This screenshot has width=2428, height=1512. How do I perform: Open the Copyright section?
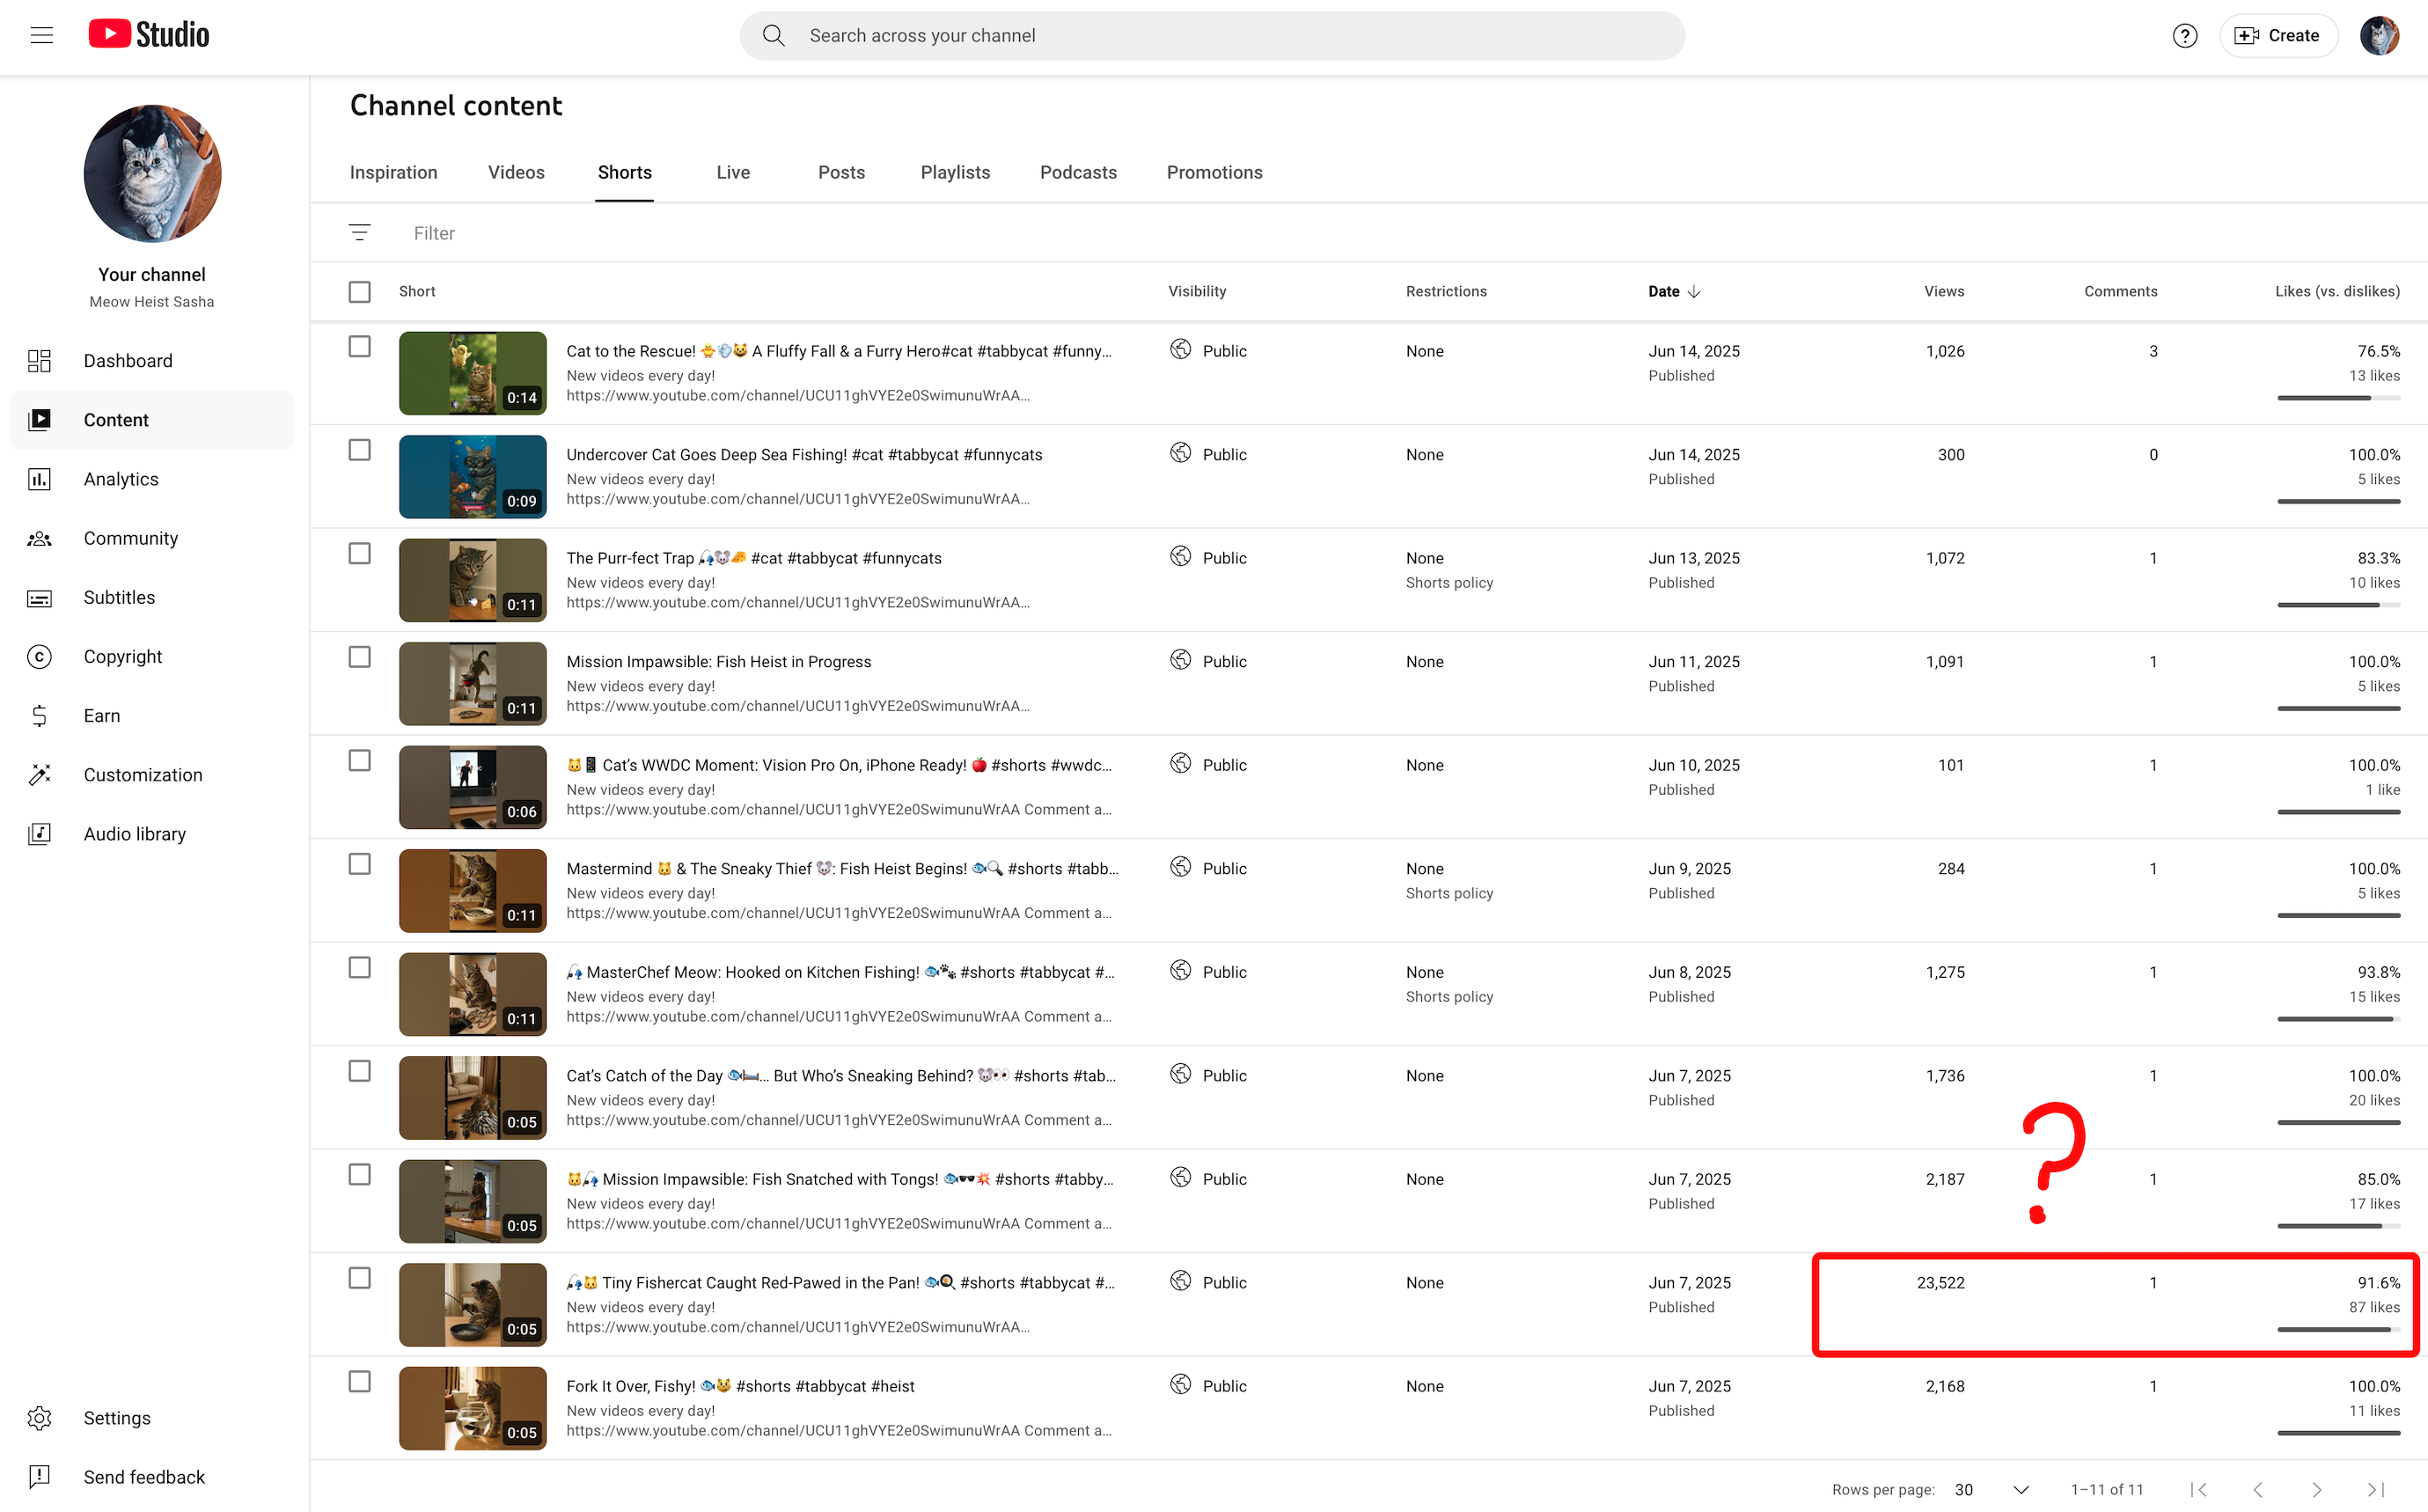pyautogui.click(x=122, y=656)
